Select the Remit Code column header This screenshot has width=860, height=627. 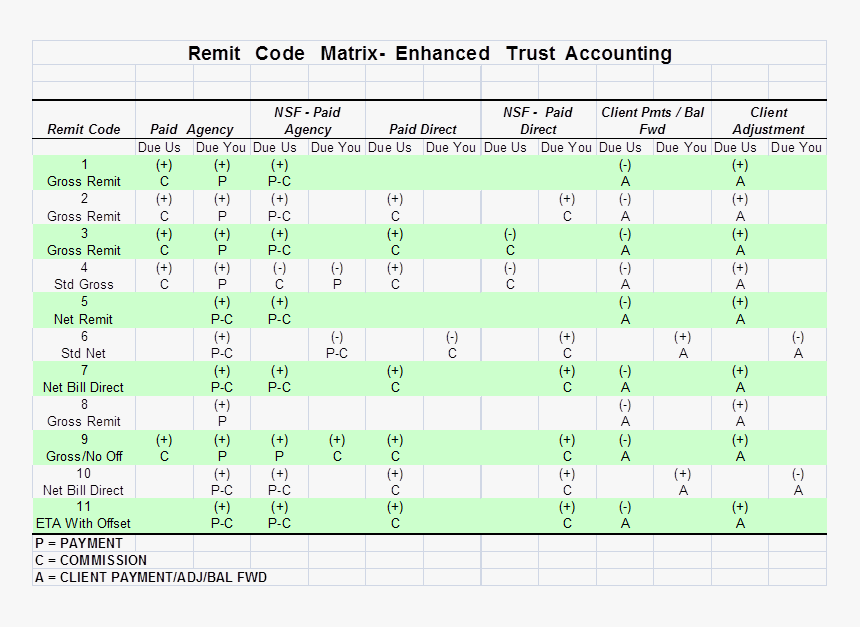[x=84, y=130]
